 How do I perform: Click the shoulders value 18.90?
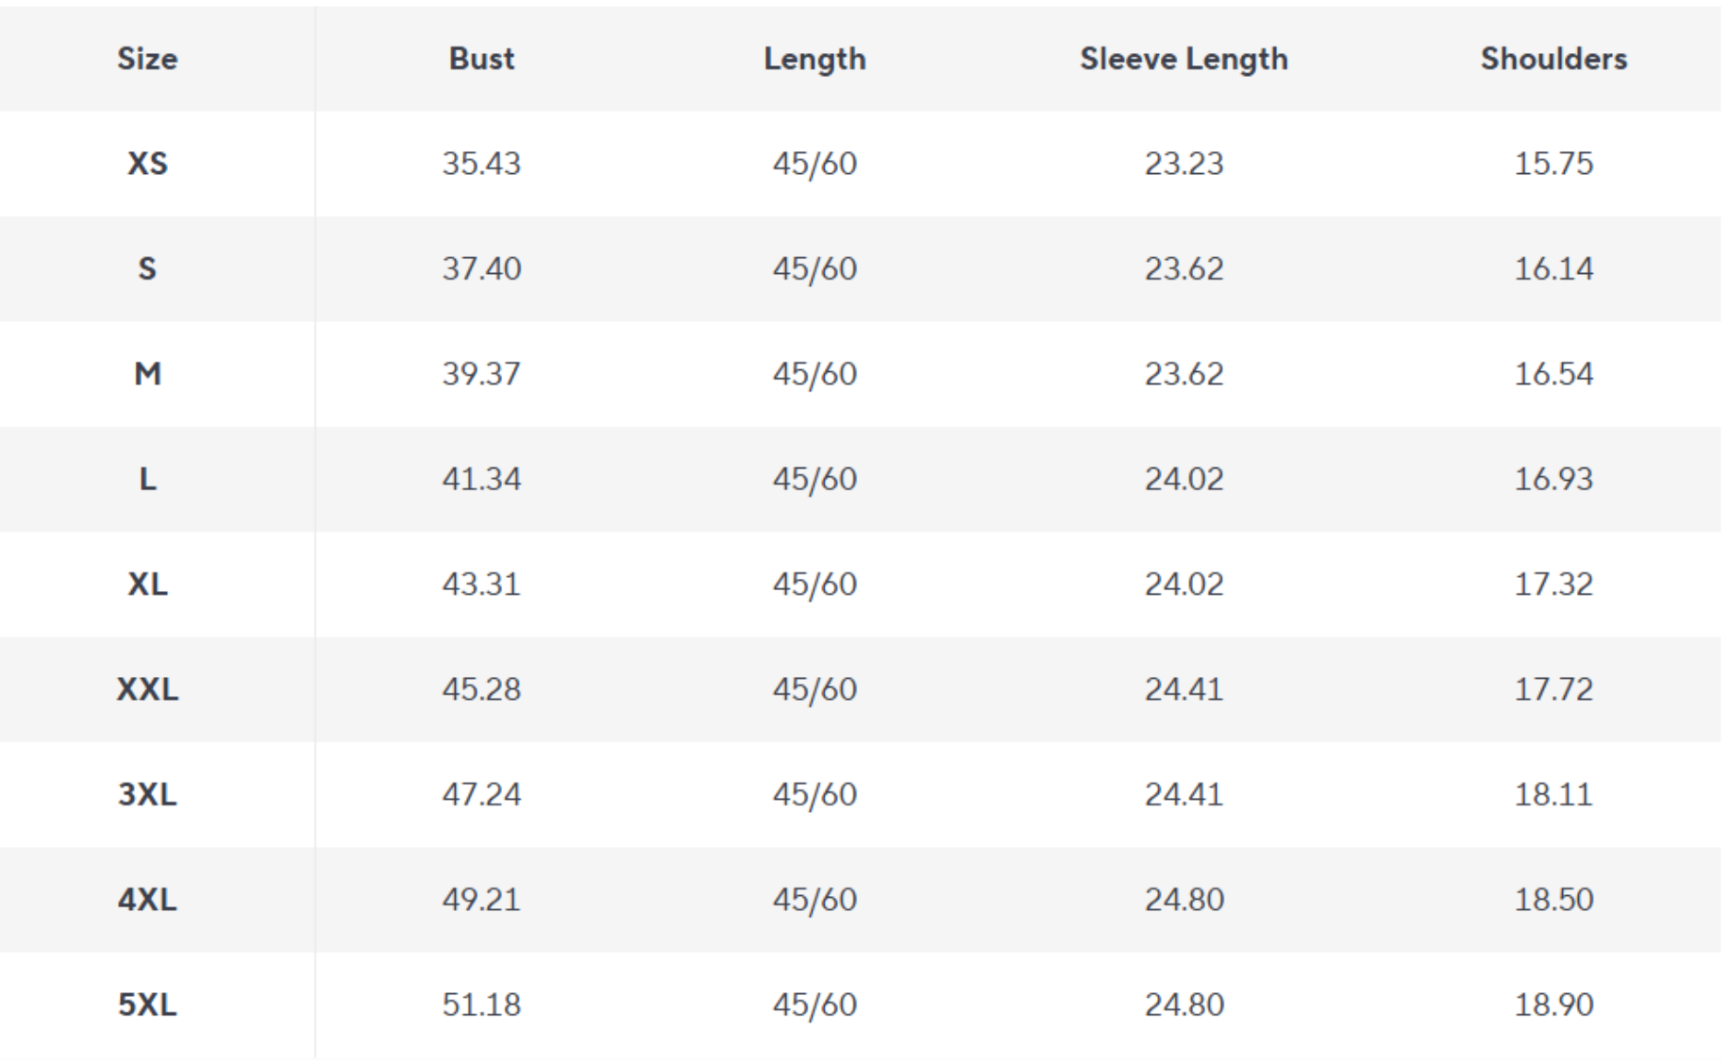tap(1553, 1004)
